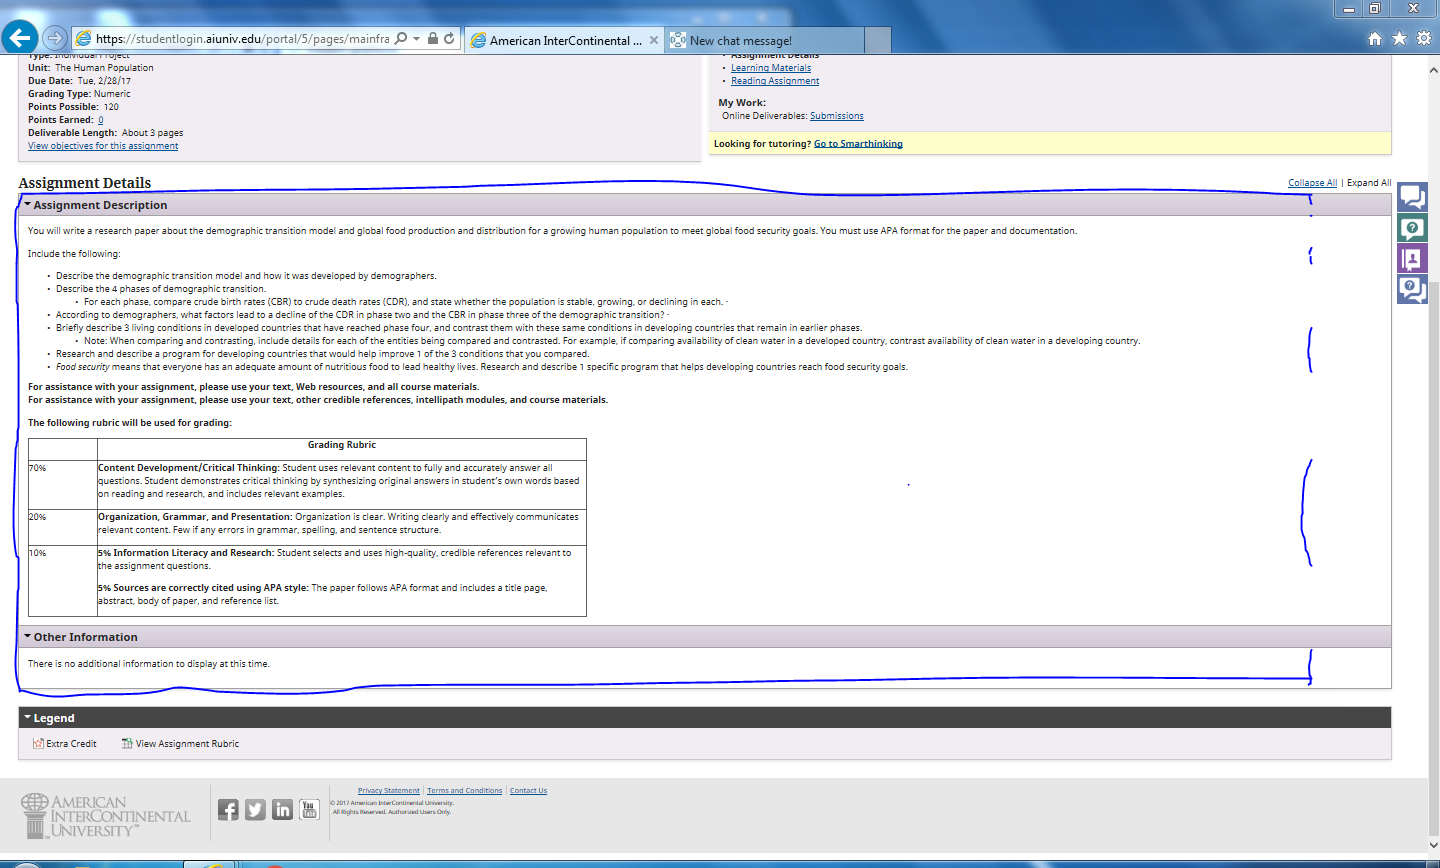Click the browser back arrow button

pos(19,38)
